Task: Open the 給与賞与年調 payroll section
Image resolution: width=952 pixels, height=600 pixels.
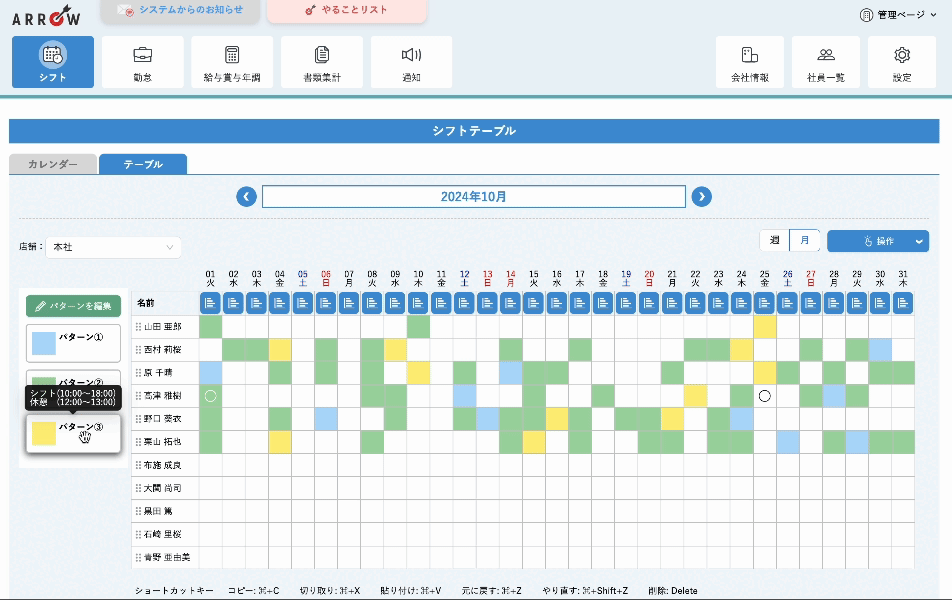Action: click(x=232, y=62)
